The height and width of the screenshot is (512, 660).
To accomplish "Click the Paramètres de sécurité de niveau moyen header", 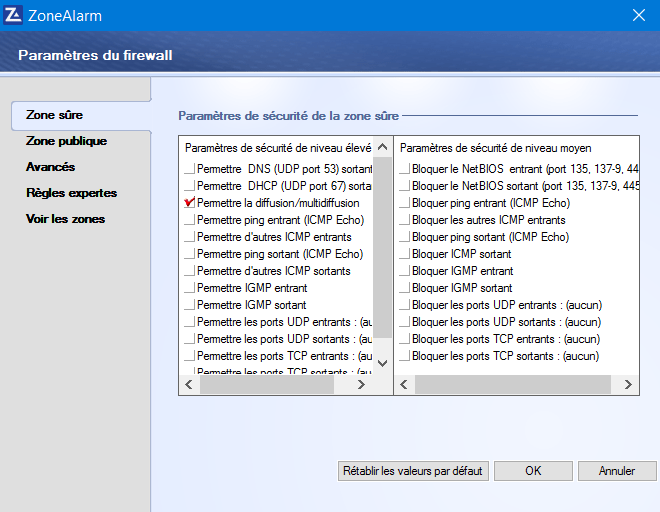I will 495,148.
